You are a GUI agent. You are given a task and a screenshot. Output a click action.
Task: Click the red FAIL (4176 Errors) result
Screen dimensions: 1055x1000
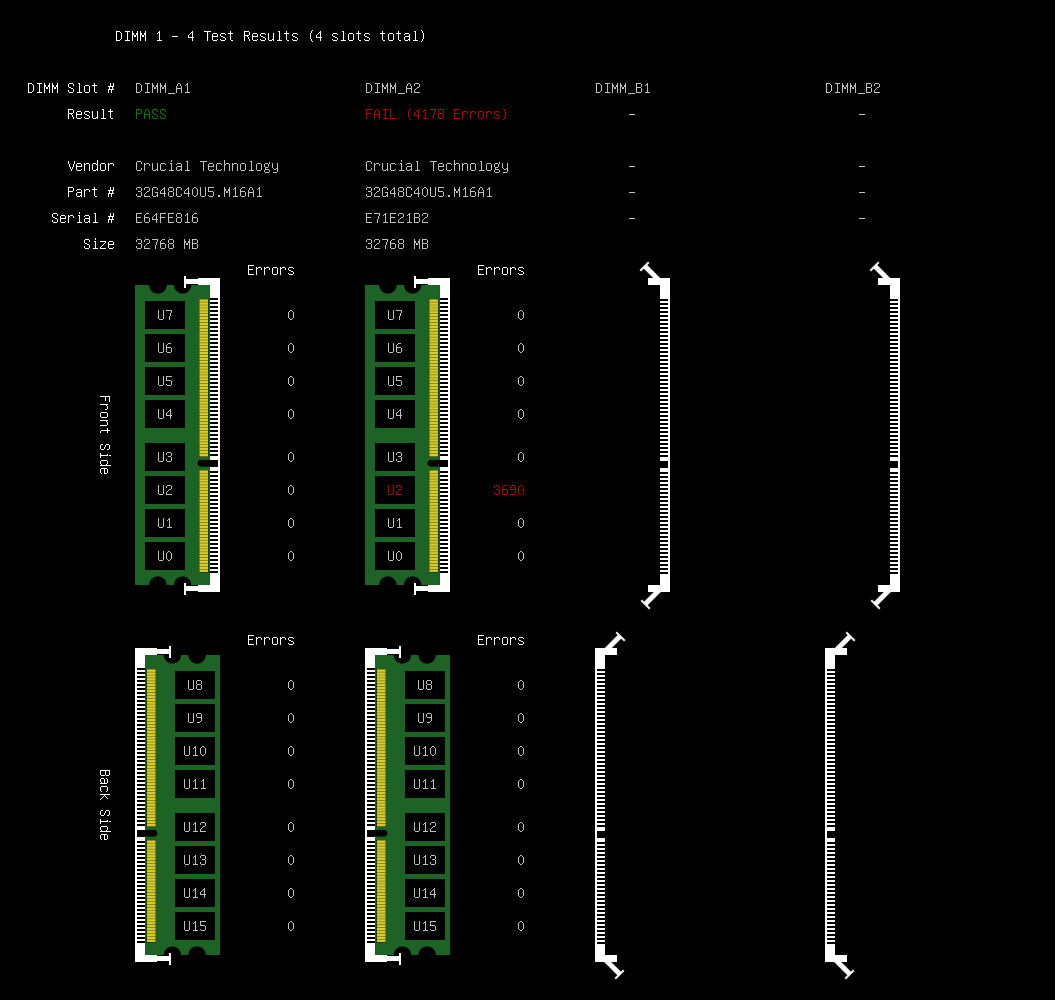436,114
